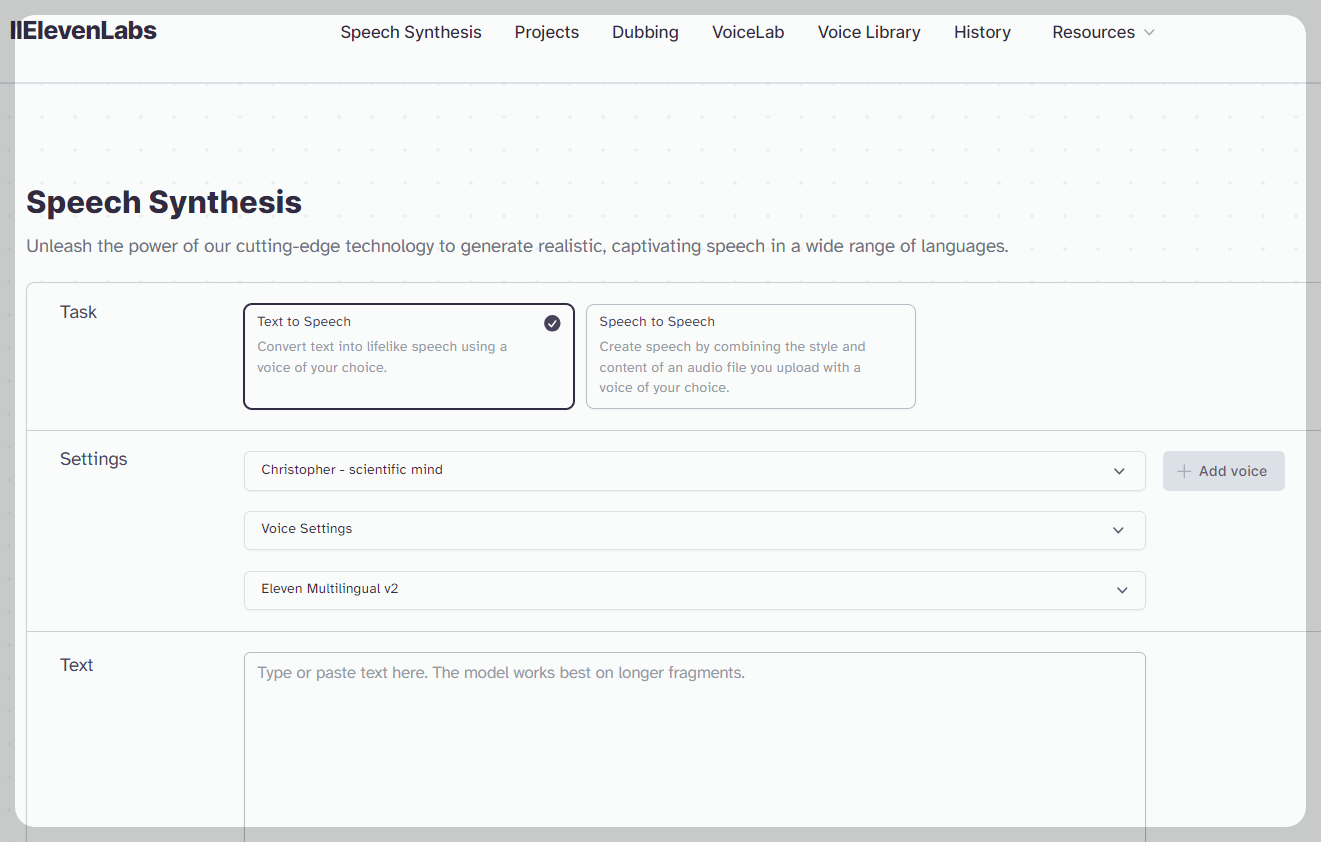1321x842 pixels.
Task: Click the ElevenLabs logo
Action: (x=83, y=31)
